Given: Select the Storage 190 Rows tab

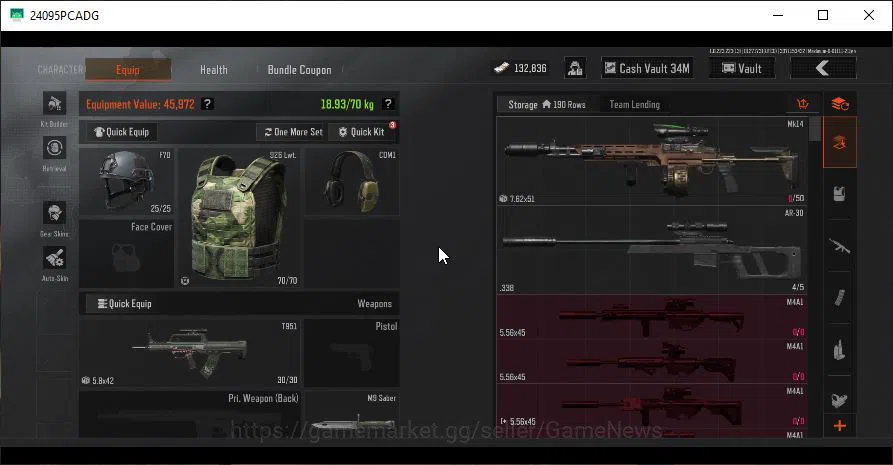Looking at the screenshot, I should tap(547, 104).
